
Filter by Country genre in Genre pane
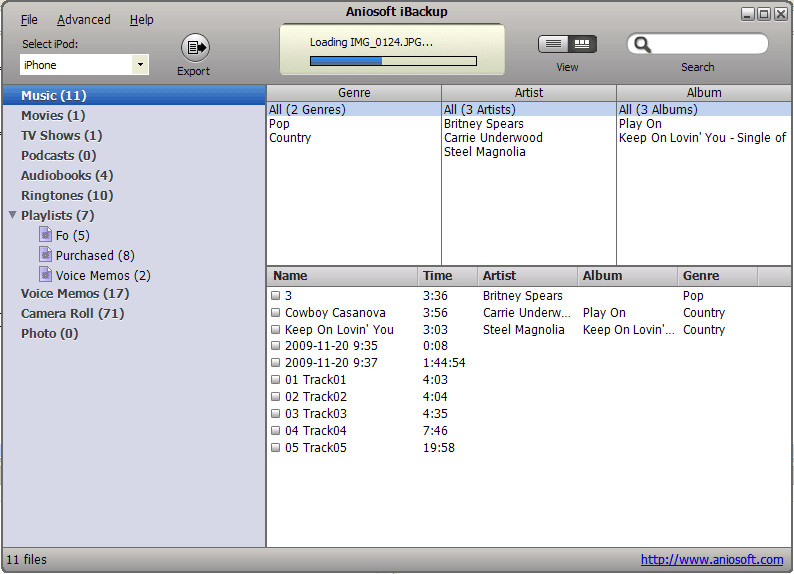click(290, 138)
